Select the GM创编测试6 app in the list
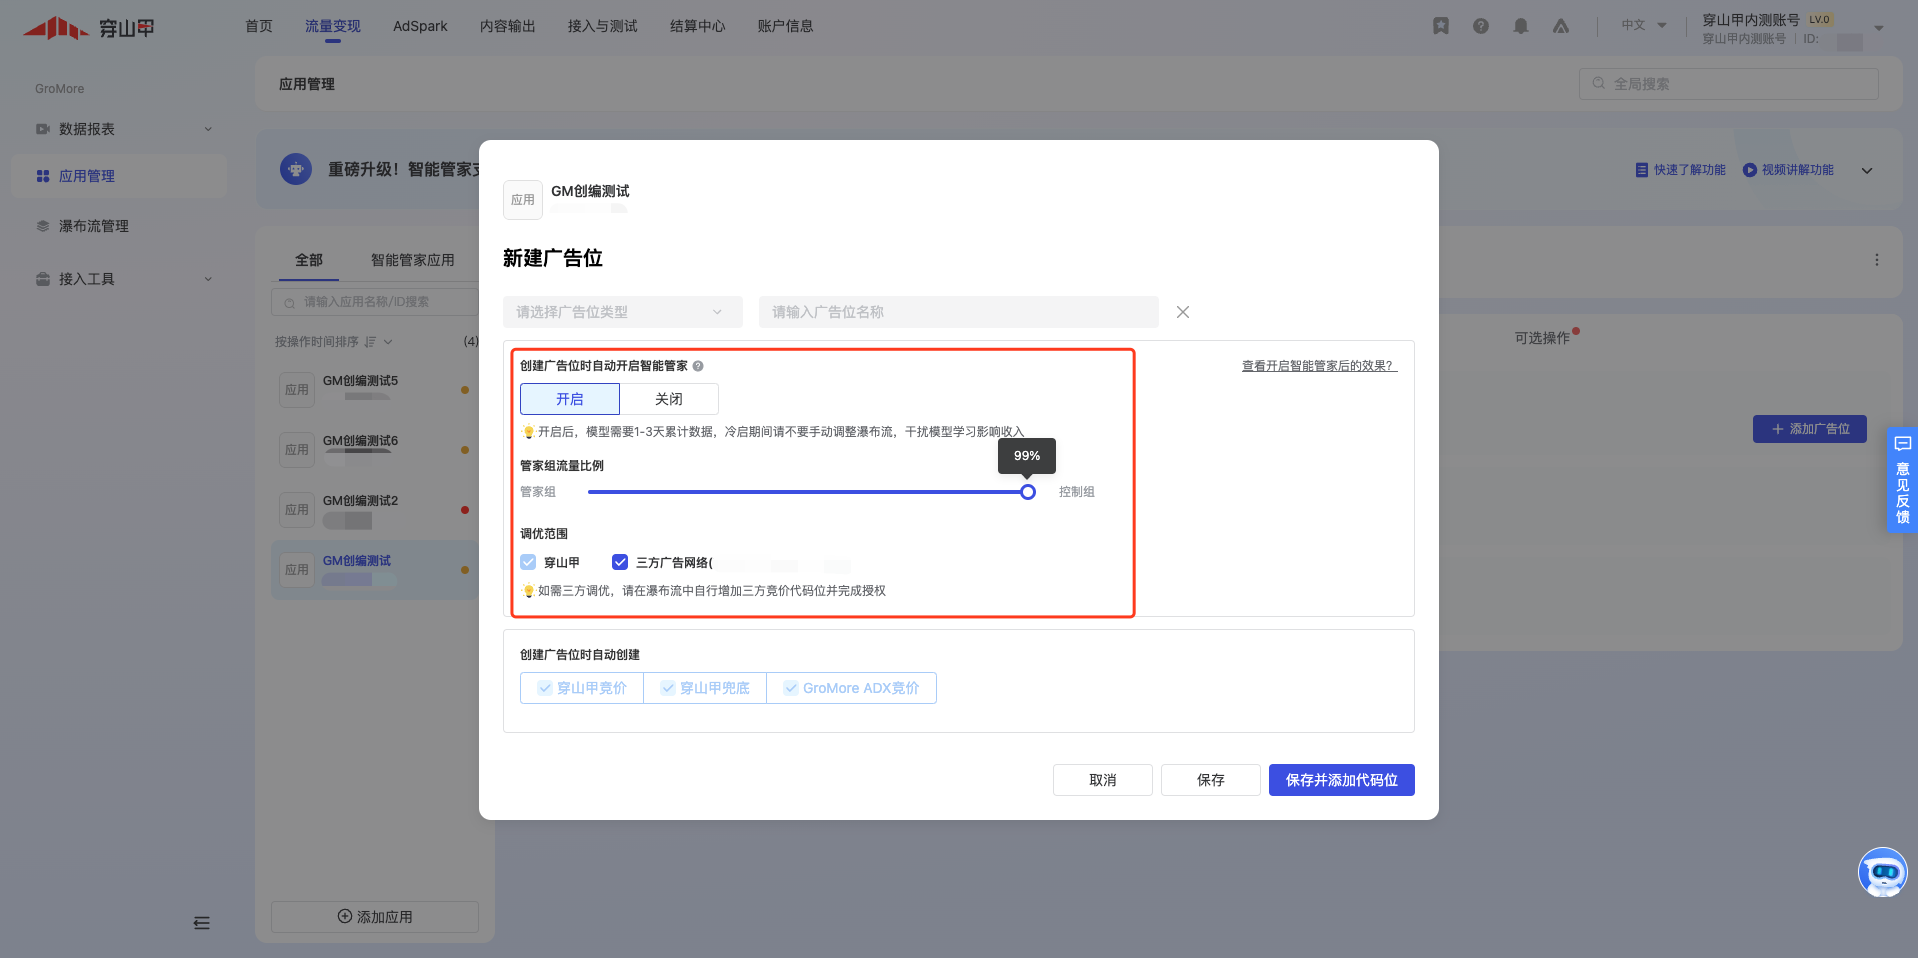The width and height of the screenshot is (1918, 958). (x=376, y=450)
